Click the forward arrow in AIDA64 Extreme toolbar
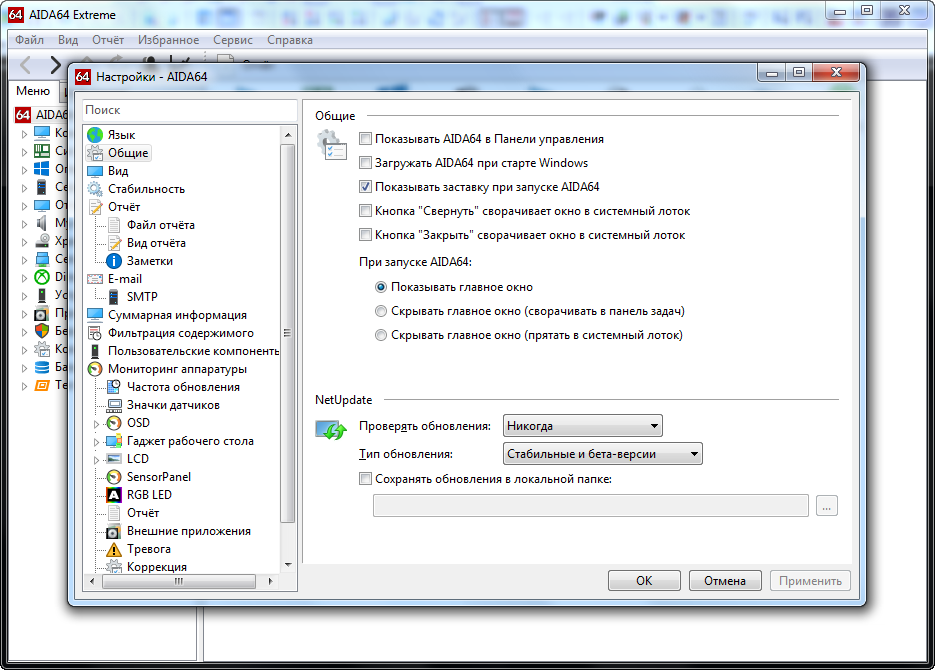Viewport: 935px width, 670px height. tap(55, 64)
